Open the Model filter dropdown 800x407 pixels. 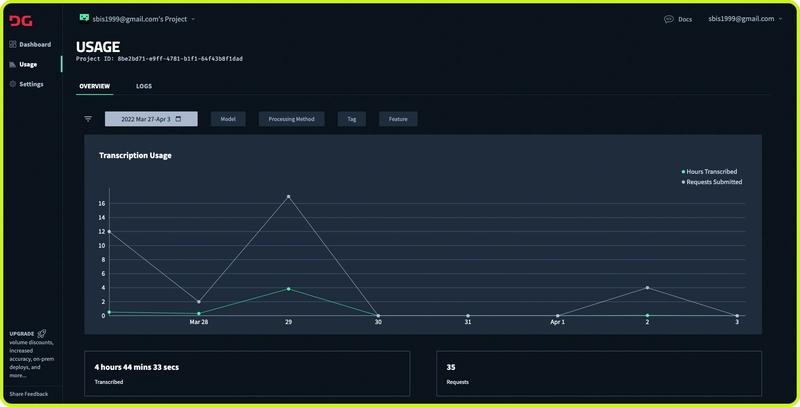(x=227, y=119)
